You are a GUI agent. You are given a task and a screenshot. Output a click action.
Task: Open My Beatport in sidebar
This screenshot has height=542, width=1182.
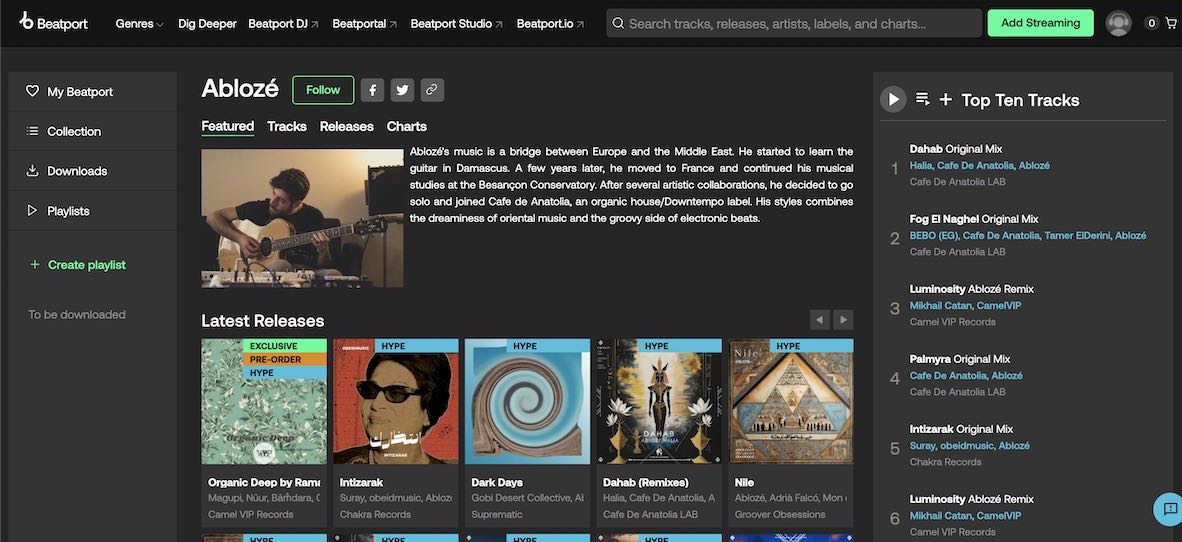tap(93, 91)
